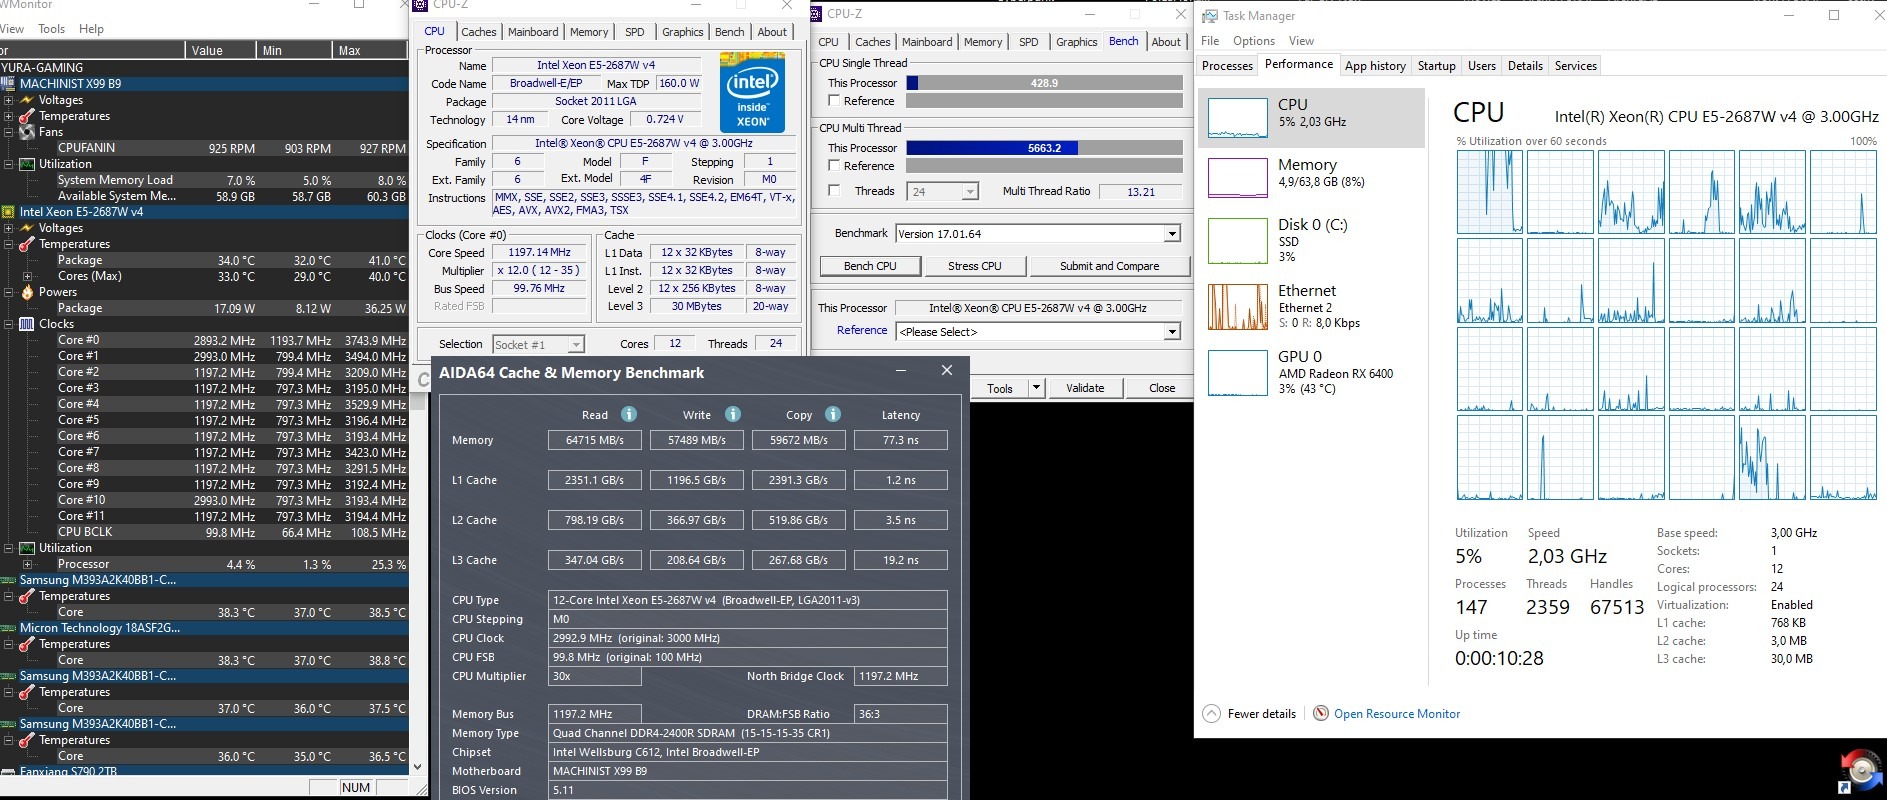Select the Core #0 clock row in HWMonitor
The width and height of the screenshot is (1887, 800).
(x=204, y=340)
